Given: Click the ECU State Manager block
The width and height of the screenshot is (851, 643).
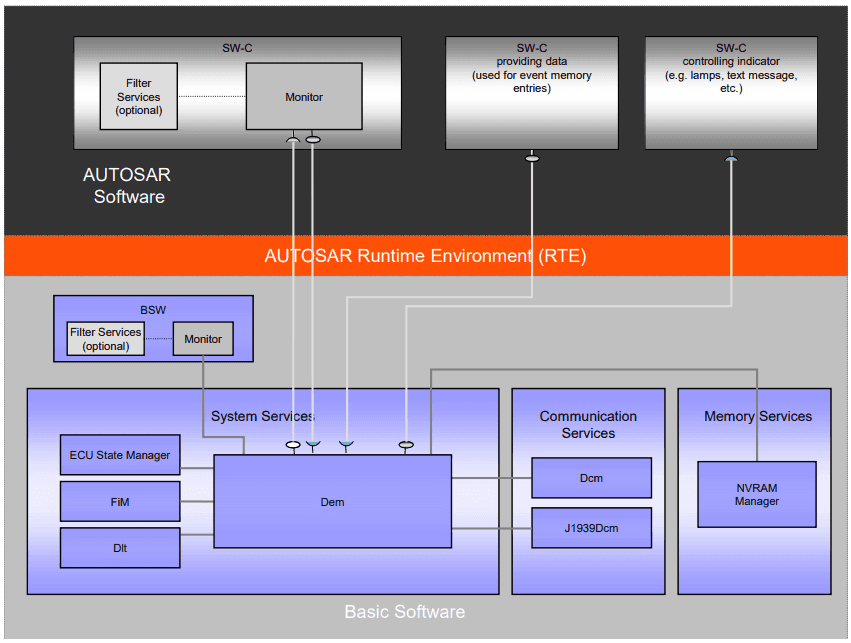Looking at the screenshot, I should (x=120, y=455).
